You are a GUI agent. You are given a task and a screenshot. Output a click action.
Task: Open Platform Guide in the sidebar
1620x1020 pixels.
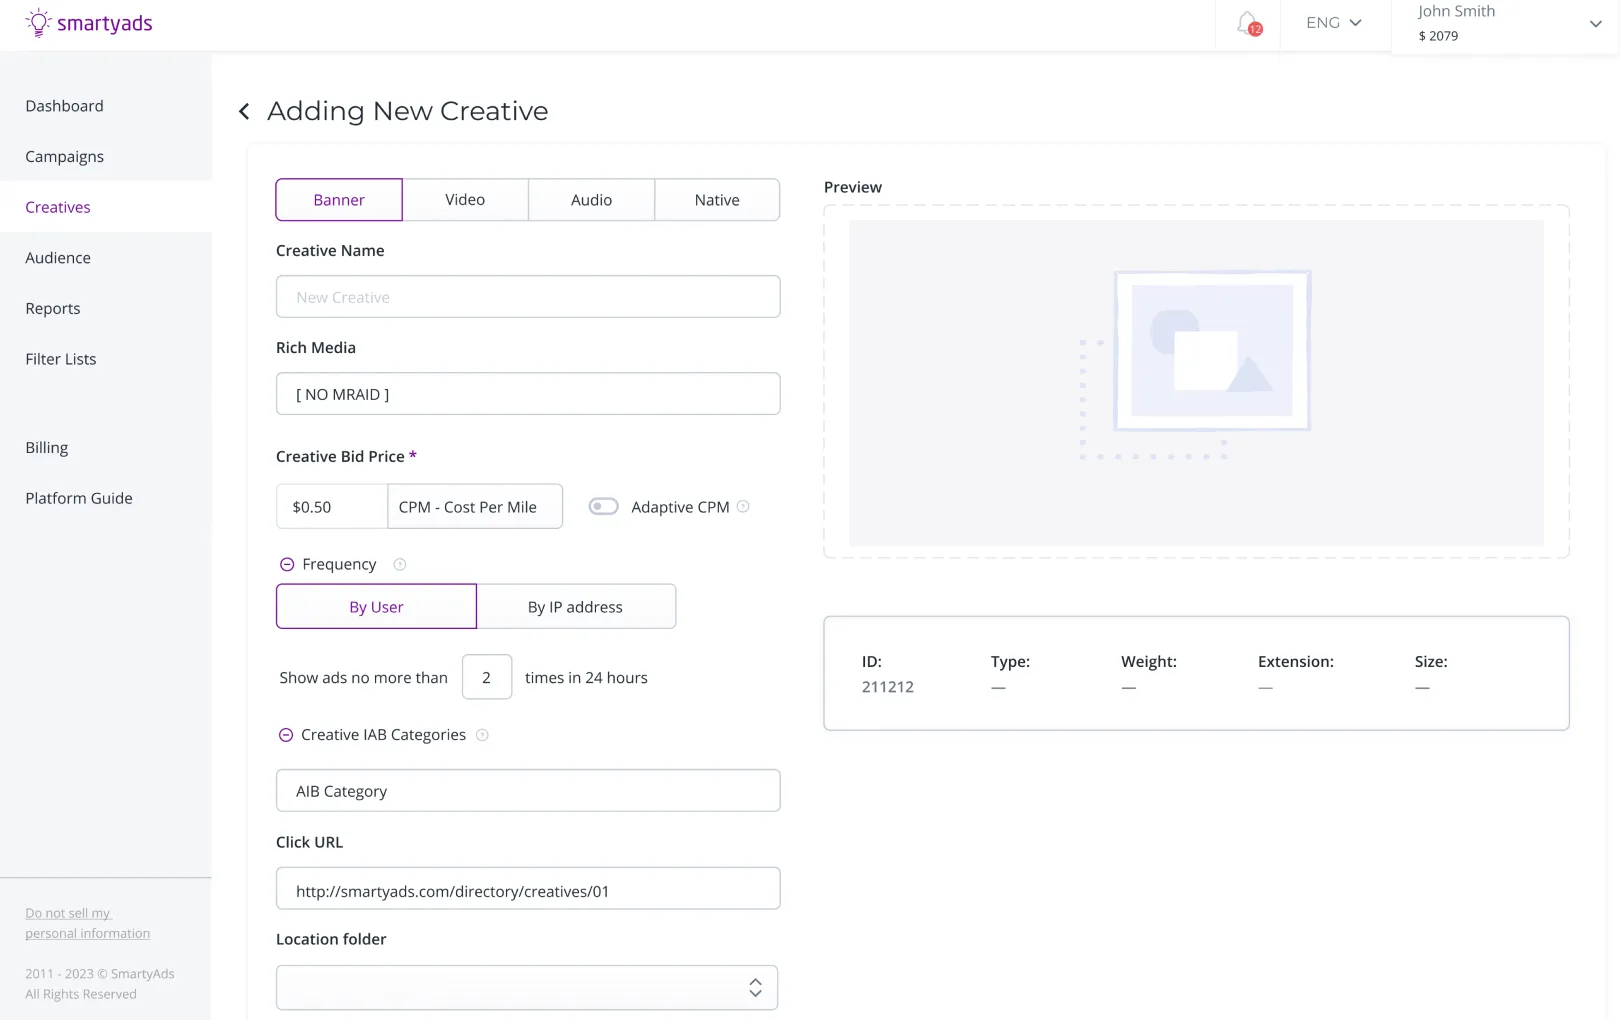point(79,498)
